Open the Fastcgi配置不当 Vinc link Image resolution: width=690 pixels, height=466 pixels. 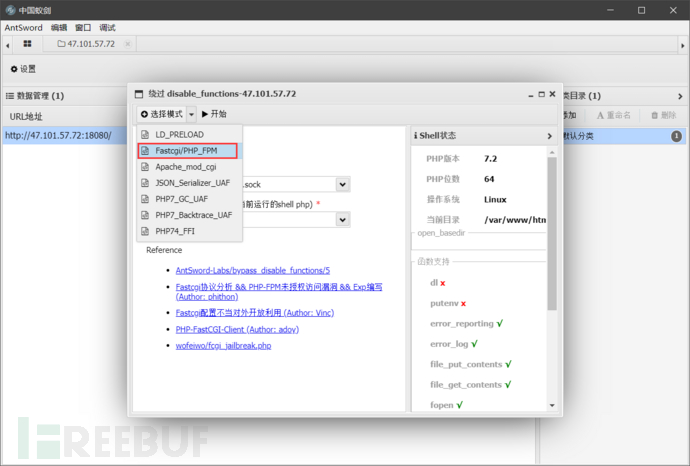tap(255, 313)
